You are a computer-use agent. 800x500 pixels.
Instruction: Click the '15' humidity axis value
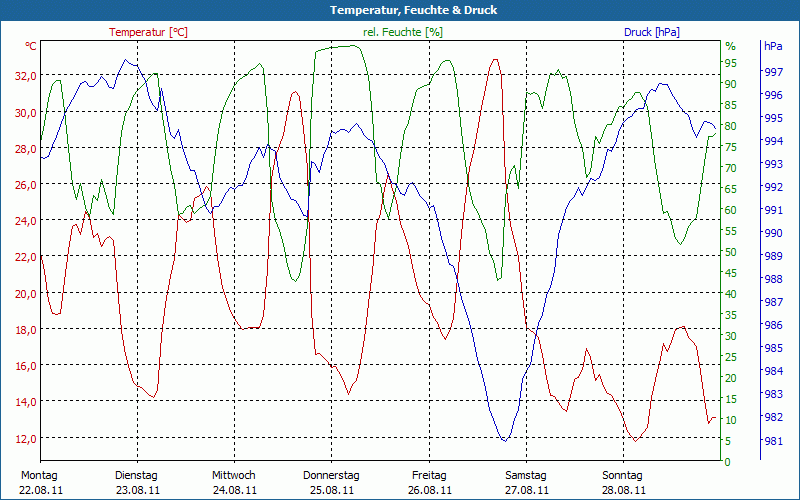coord(731,399)
